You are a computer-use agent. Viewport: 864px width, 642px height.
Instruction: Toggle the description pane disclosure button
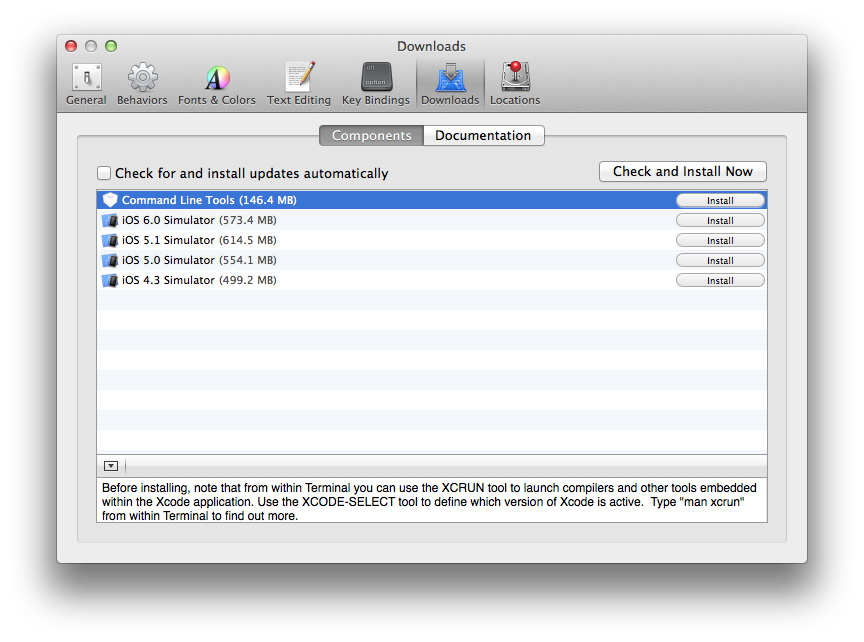[x=111, y=466]
